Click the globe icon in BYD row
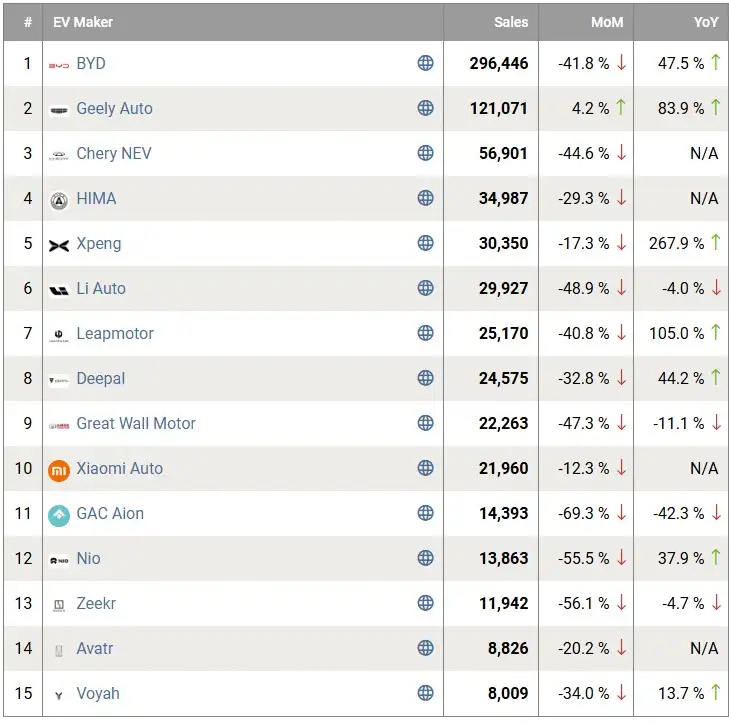Screen dimensions: 729x727 (x=425, y=63)
